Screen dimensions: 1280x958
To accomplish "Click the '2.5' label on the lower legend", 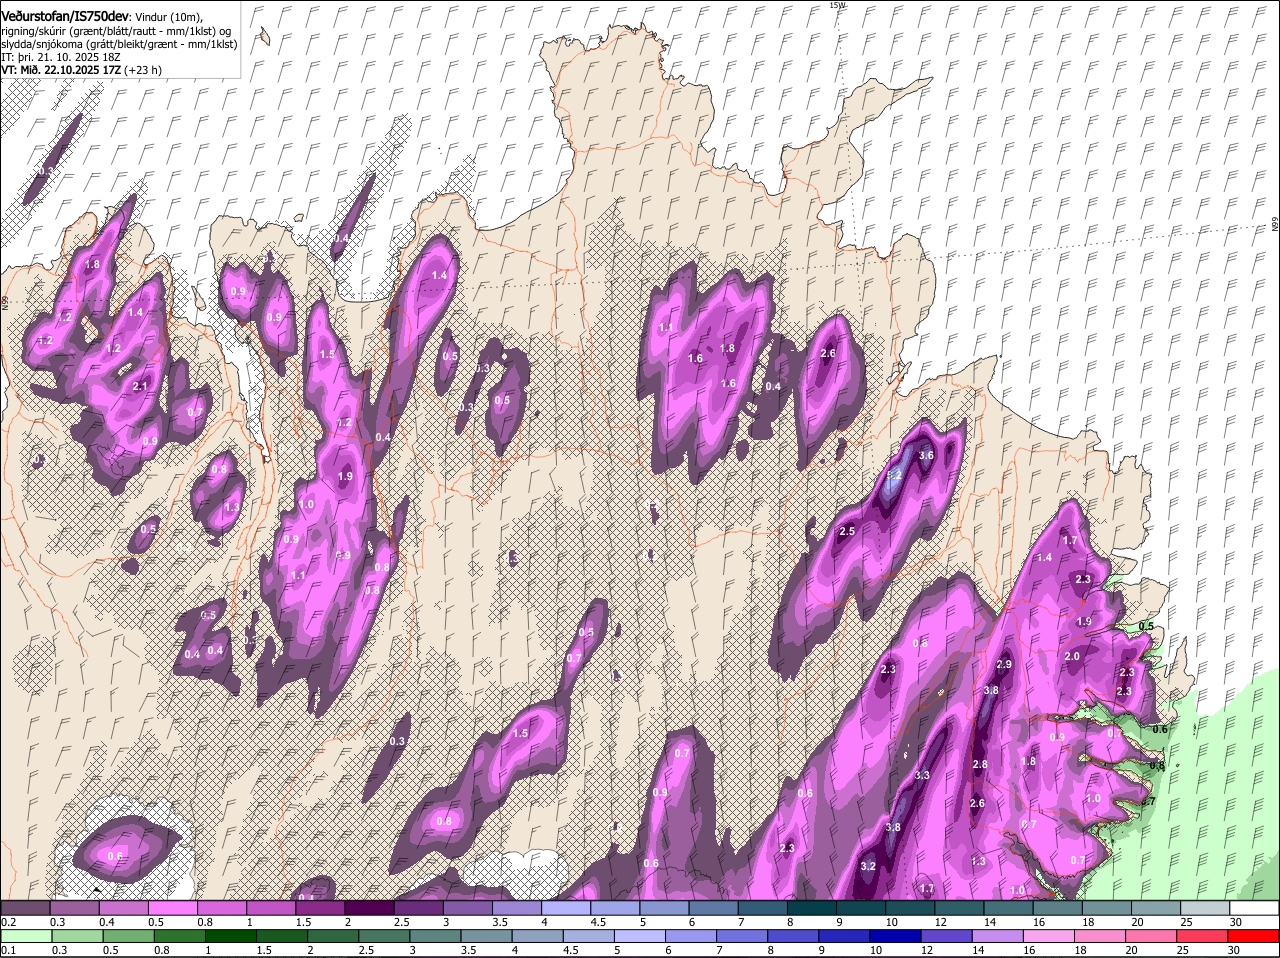I will click(x=369, y=950).
